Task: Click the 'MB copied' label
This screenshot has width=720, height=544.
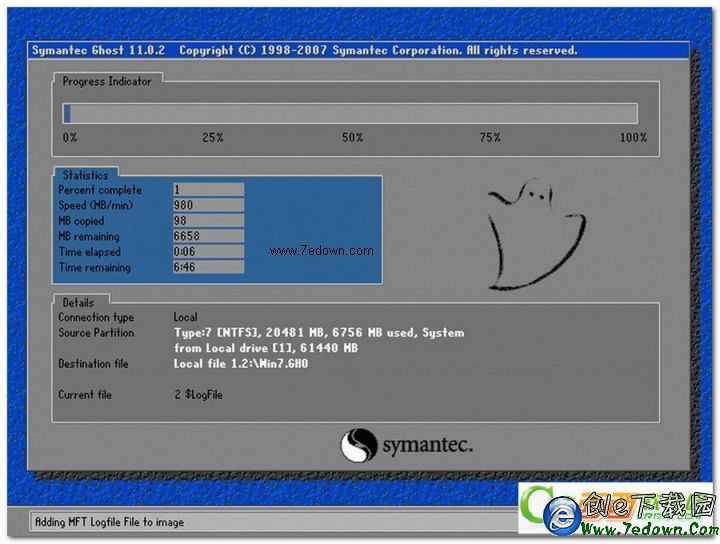Action: click(81, 221)
